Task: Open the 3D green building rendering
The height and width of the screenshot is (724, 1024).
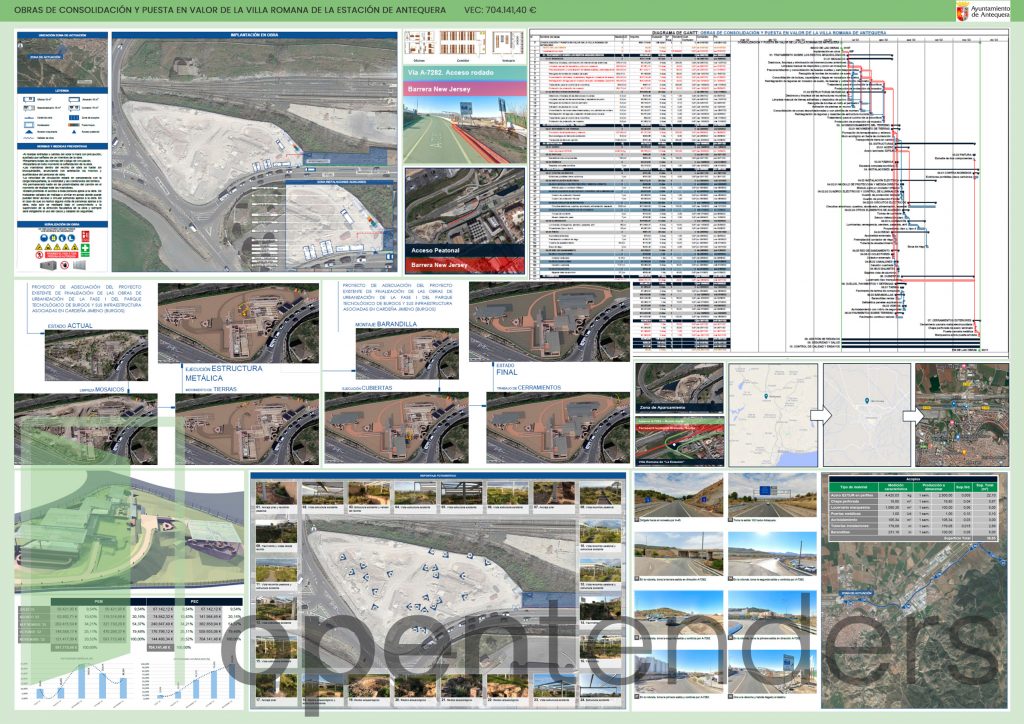Action: [x=130, y=531]
